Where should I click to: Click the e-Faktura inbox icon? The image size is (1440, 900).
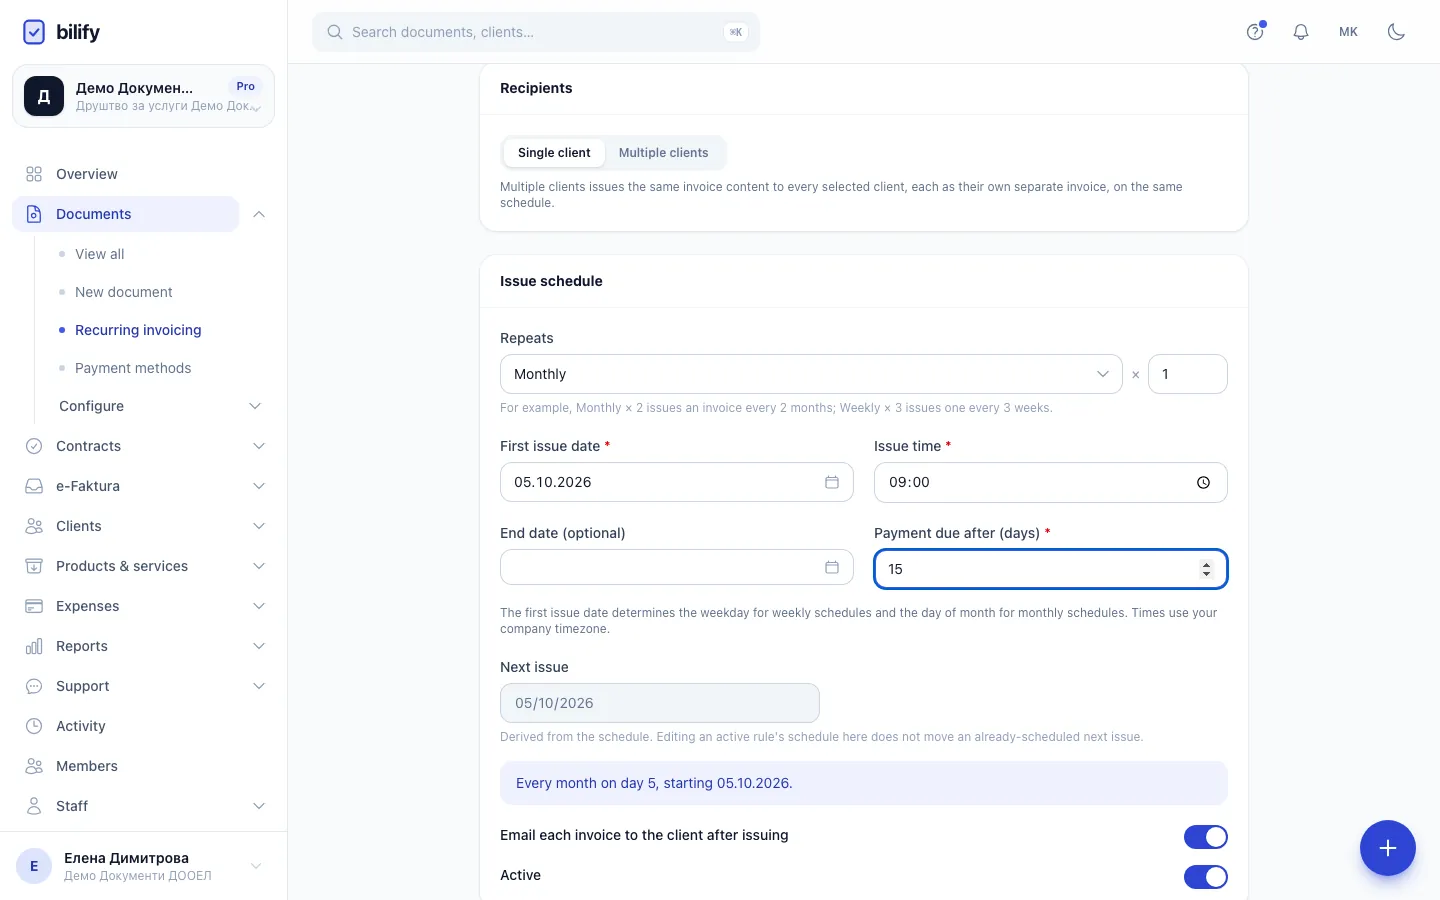tap(34, 486)
